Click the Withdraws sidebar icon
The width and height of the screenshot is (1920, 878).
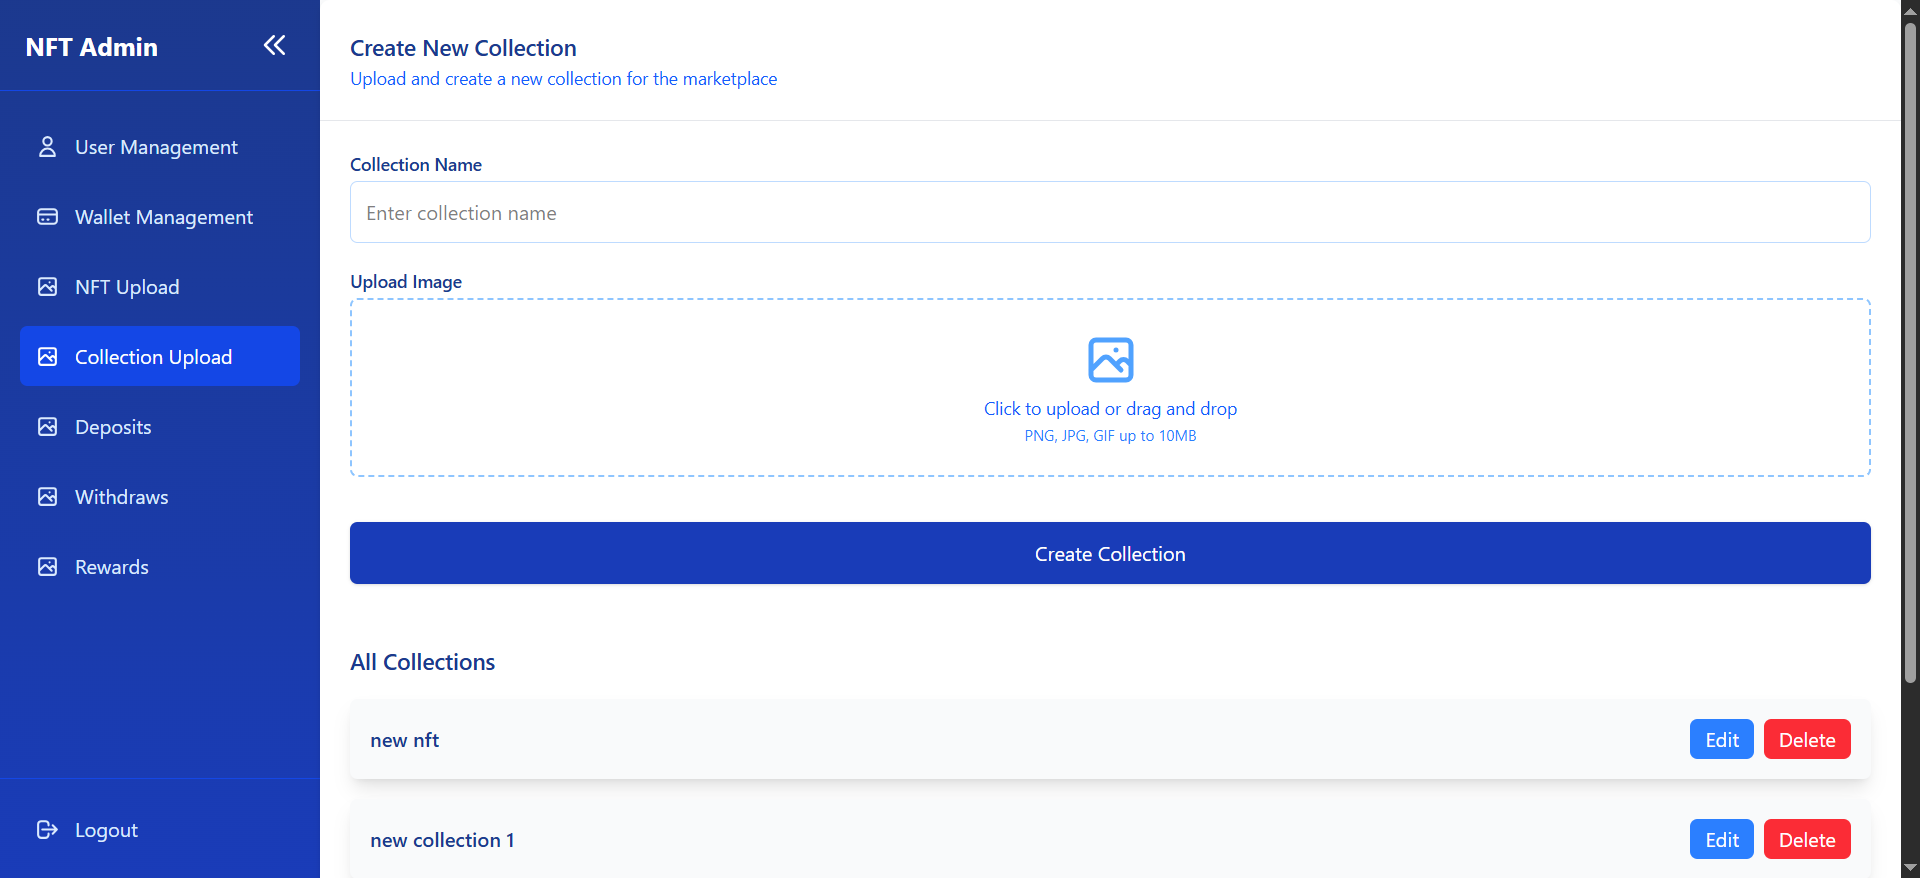48,496
